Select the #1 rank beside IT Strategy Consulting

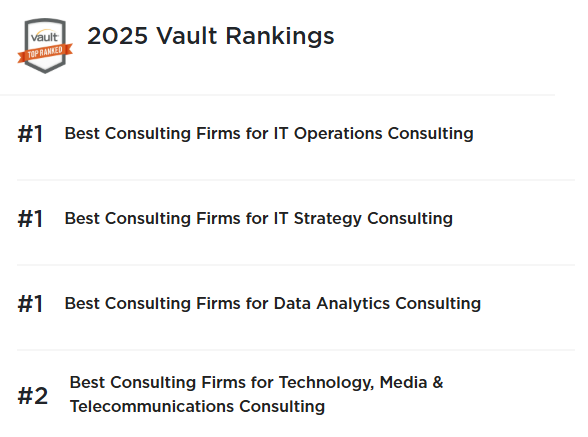30,219
